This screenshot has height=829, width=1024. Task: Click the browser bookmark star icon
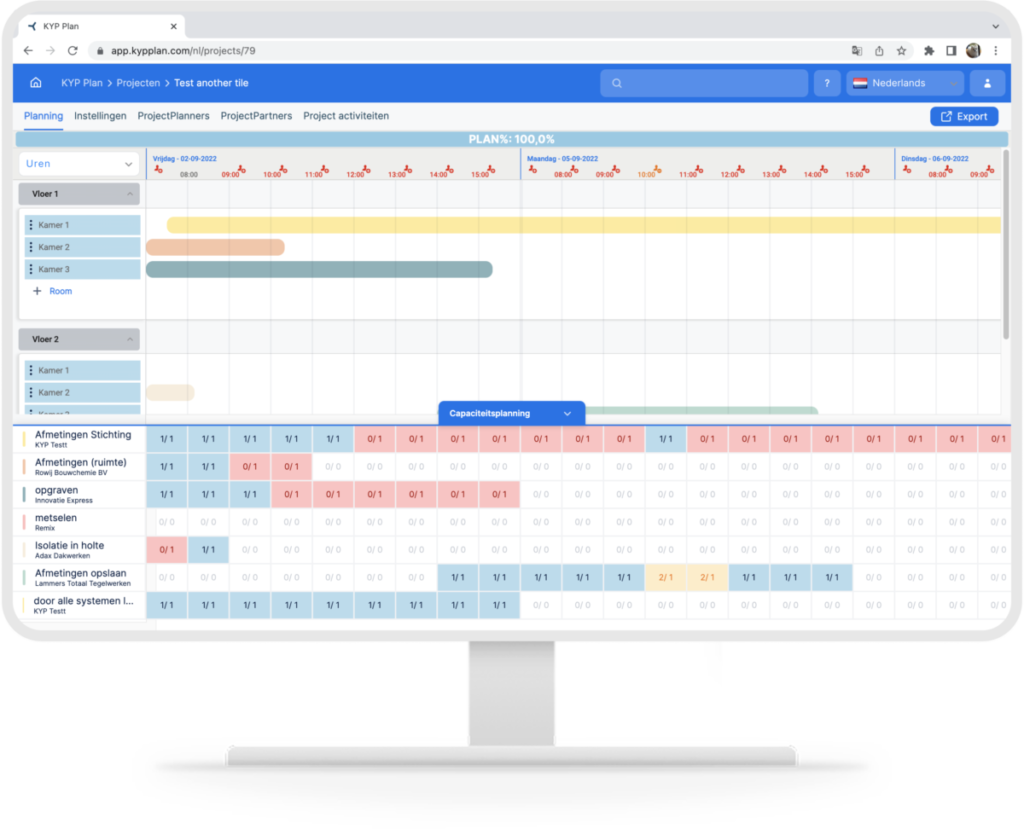point(903,49)
